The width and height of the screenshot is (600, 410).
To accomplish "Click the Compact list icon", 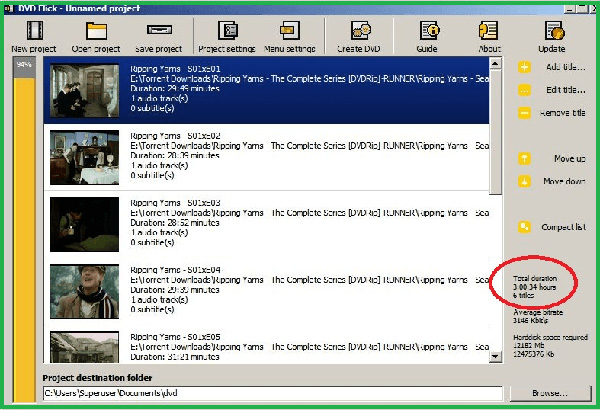I will (524, 227).
